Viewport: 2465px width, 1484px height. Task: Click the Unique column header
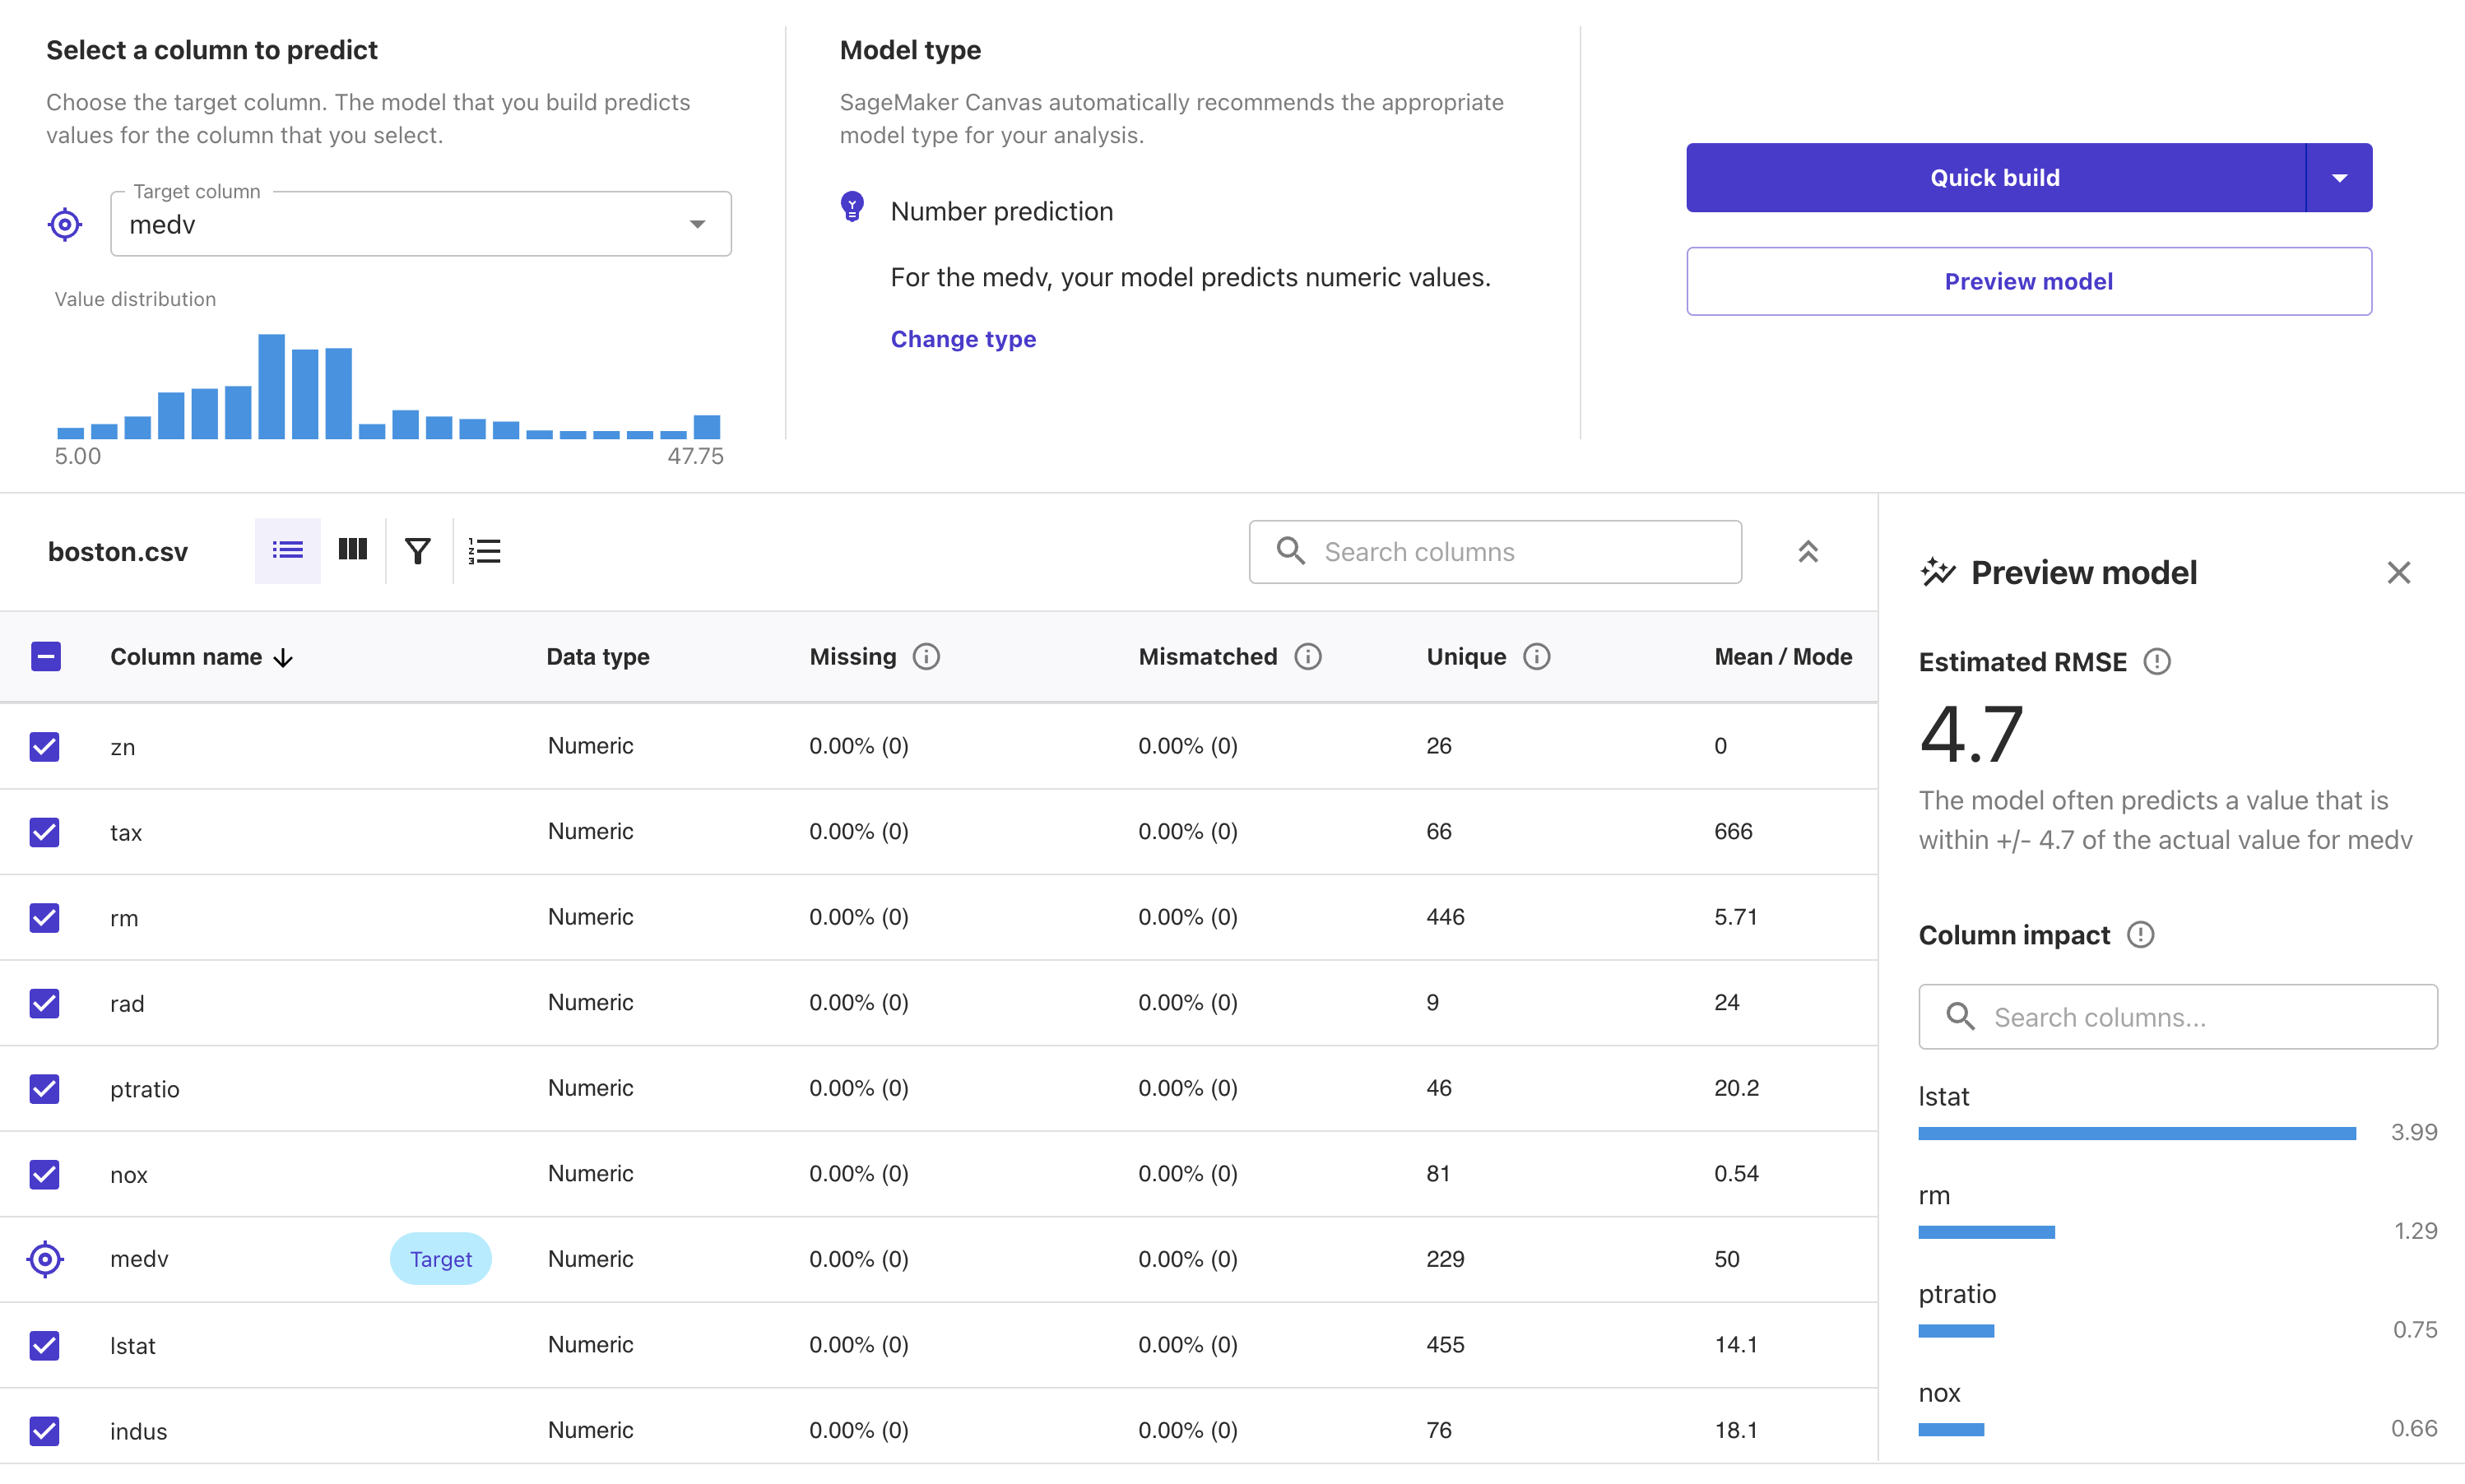coord(1466,657)
